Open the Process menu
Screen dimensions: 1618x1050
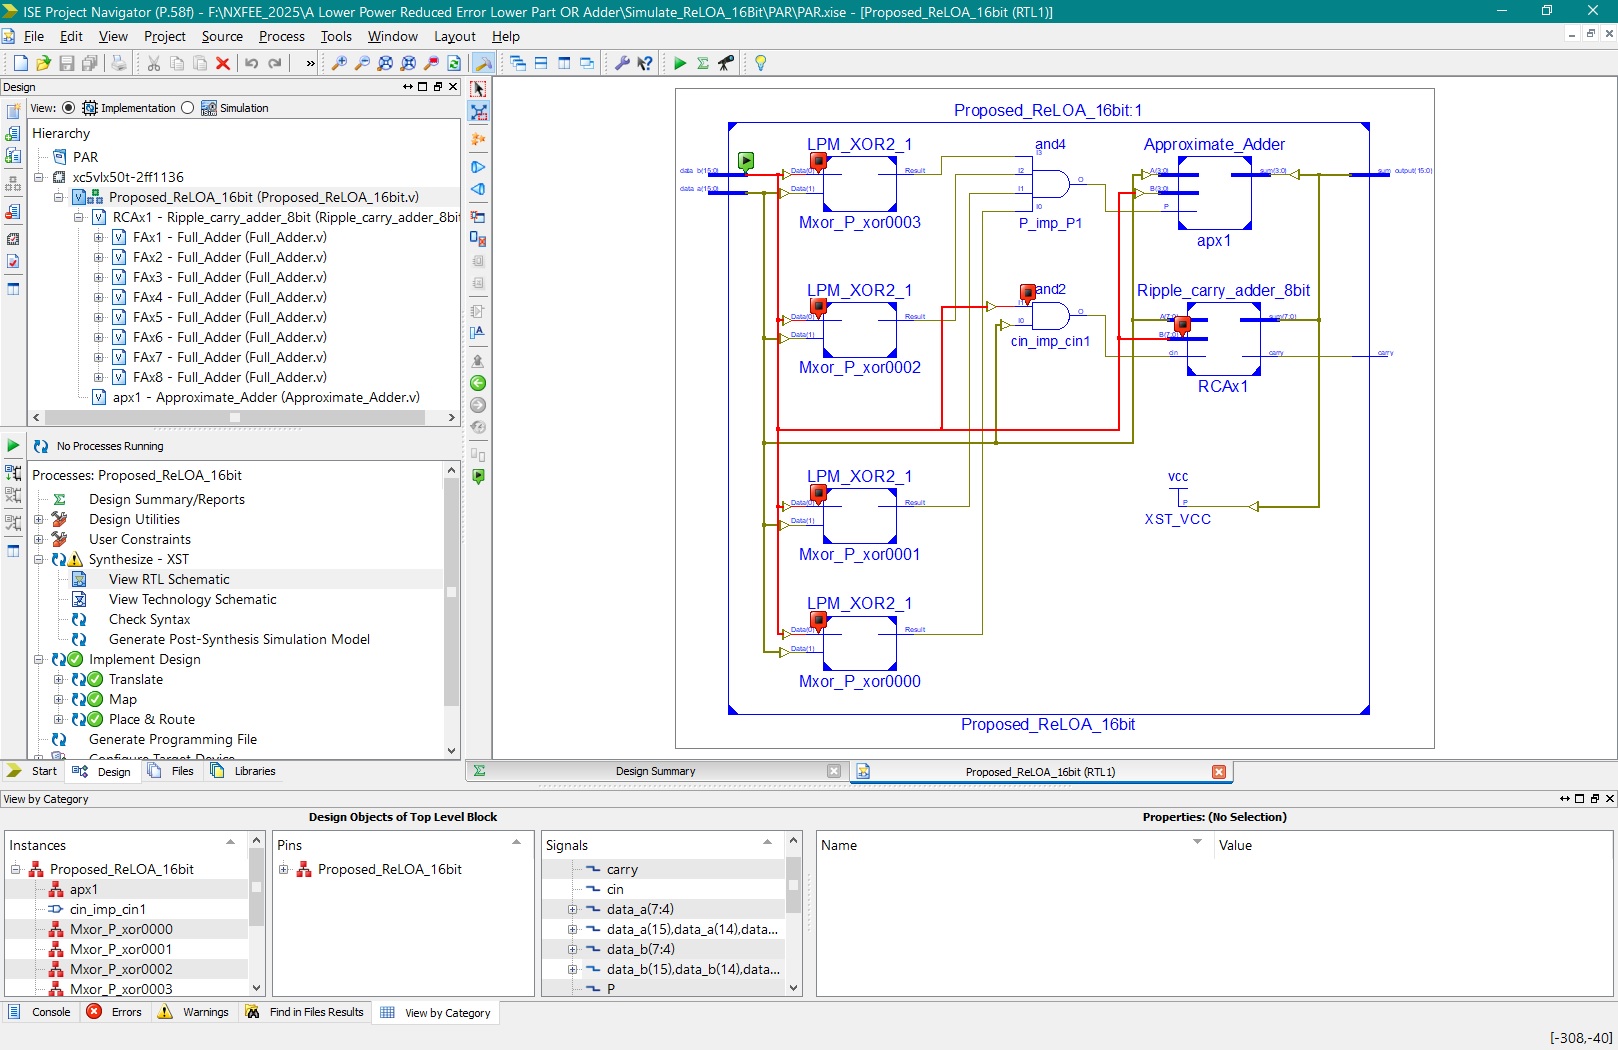(x=281, y=36)
